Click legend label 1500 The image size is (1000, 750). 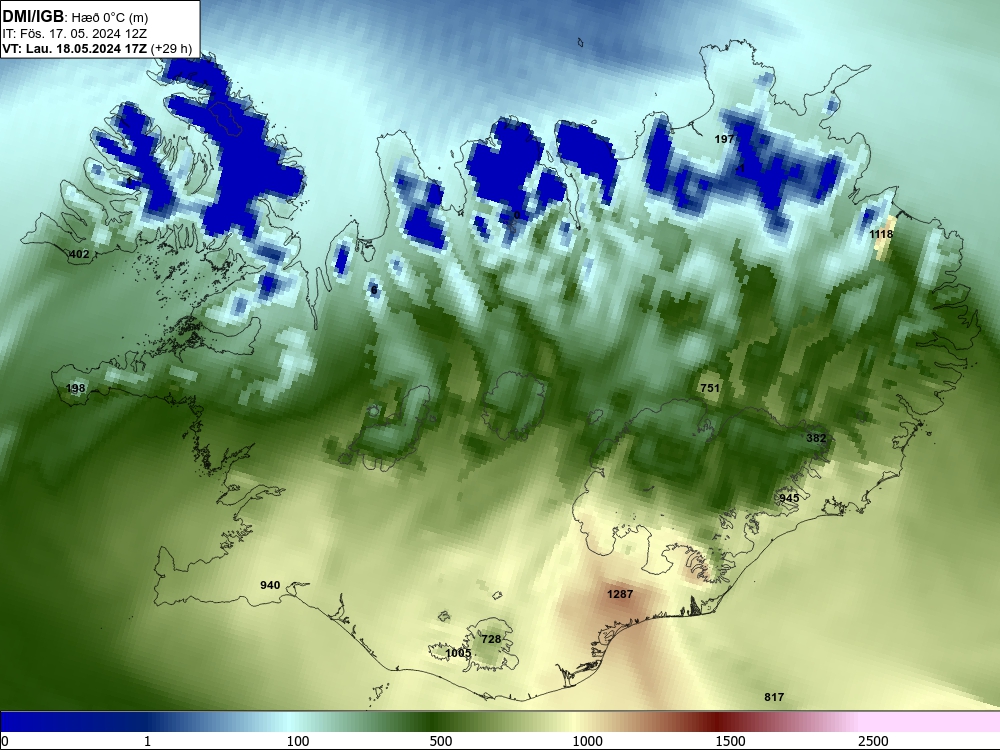coord(730,741)
